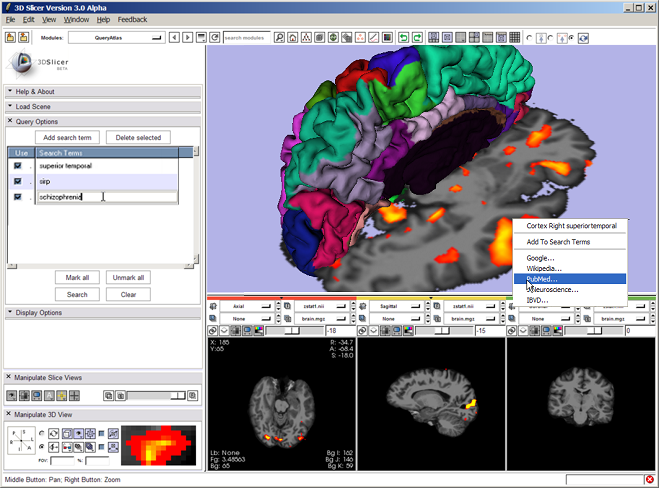Viewport: 659px width, 488px height.
Task: Toggle the 'schizophrenia' search term checkbox
Action: coord(18,197)
